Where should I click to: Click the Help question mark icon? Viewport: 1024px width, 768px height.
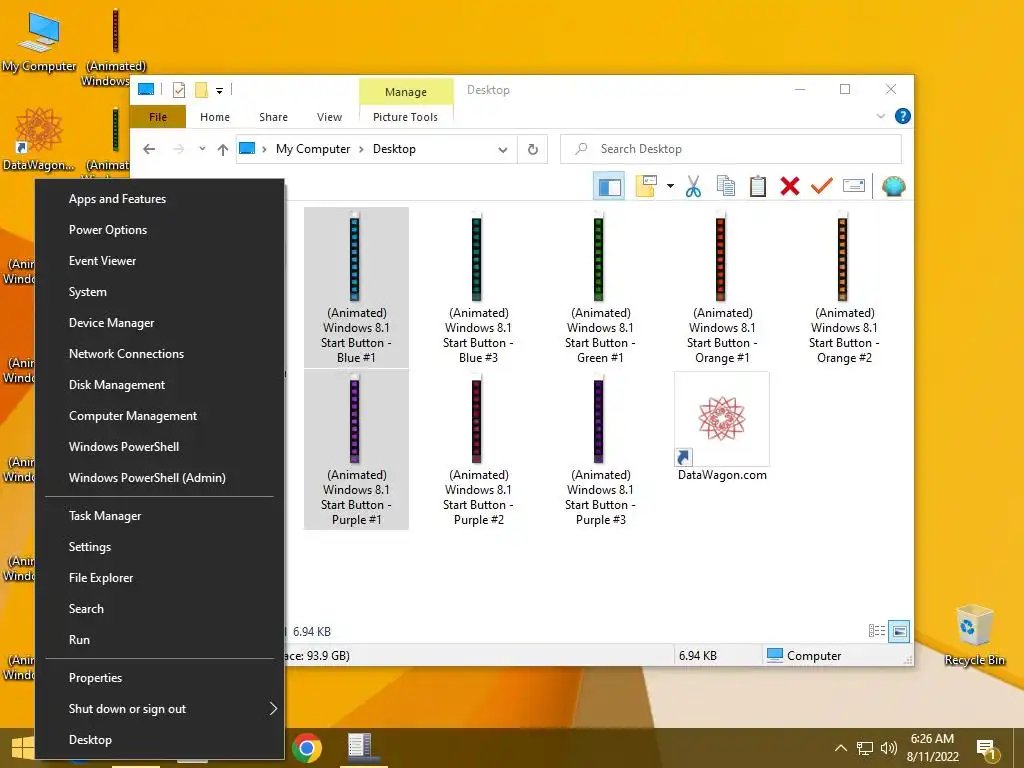pos(903,116)
